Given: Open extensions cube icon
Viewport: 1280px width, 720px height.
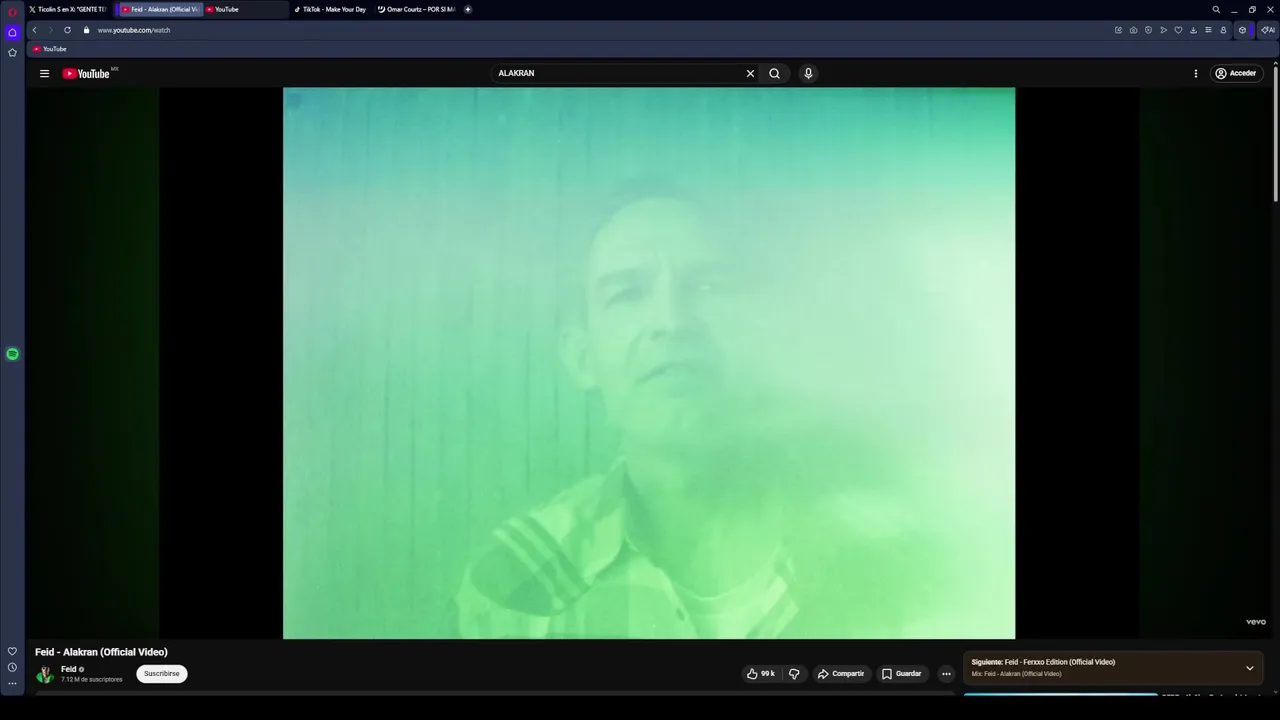Looking at the screenshot, I should click(1243, 30).
